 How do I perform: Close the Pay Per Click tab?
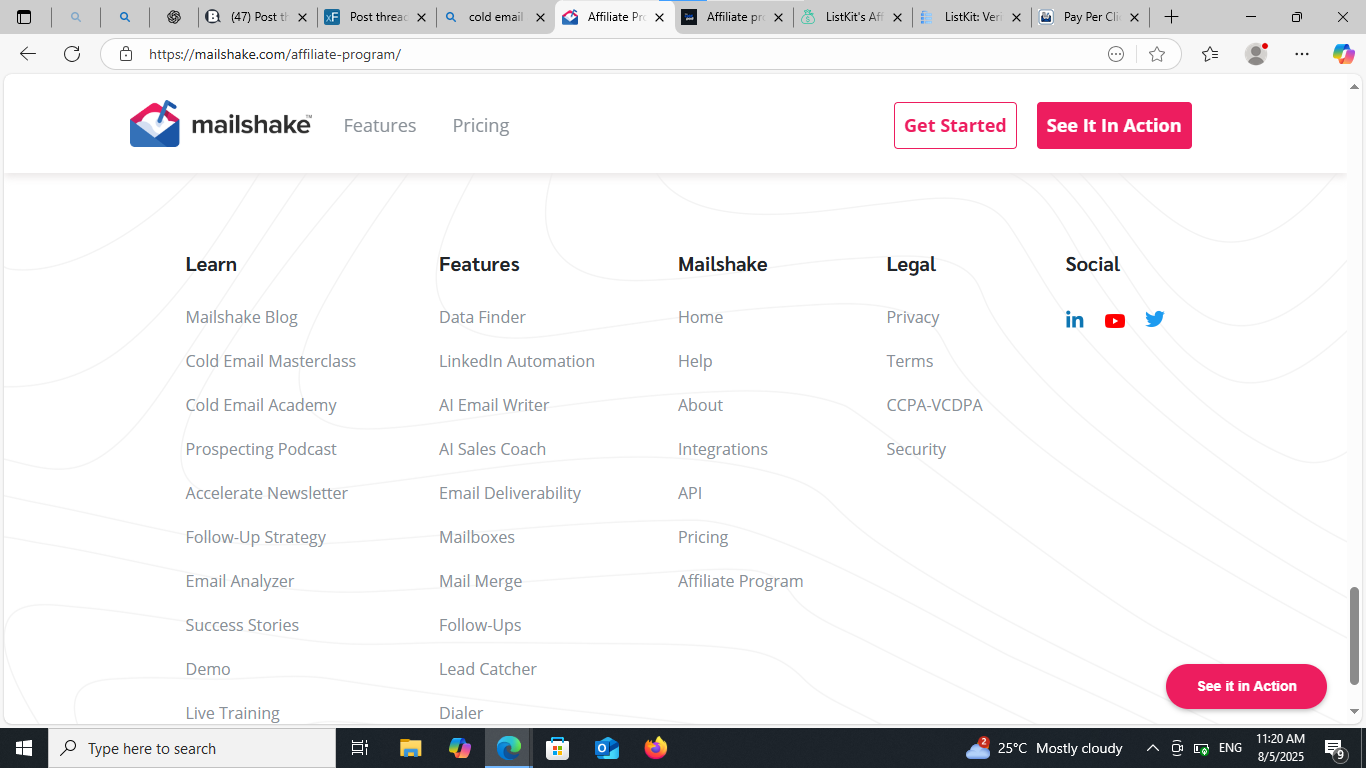click(1134, 17)
